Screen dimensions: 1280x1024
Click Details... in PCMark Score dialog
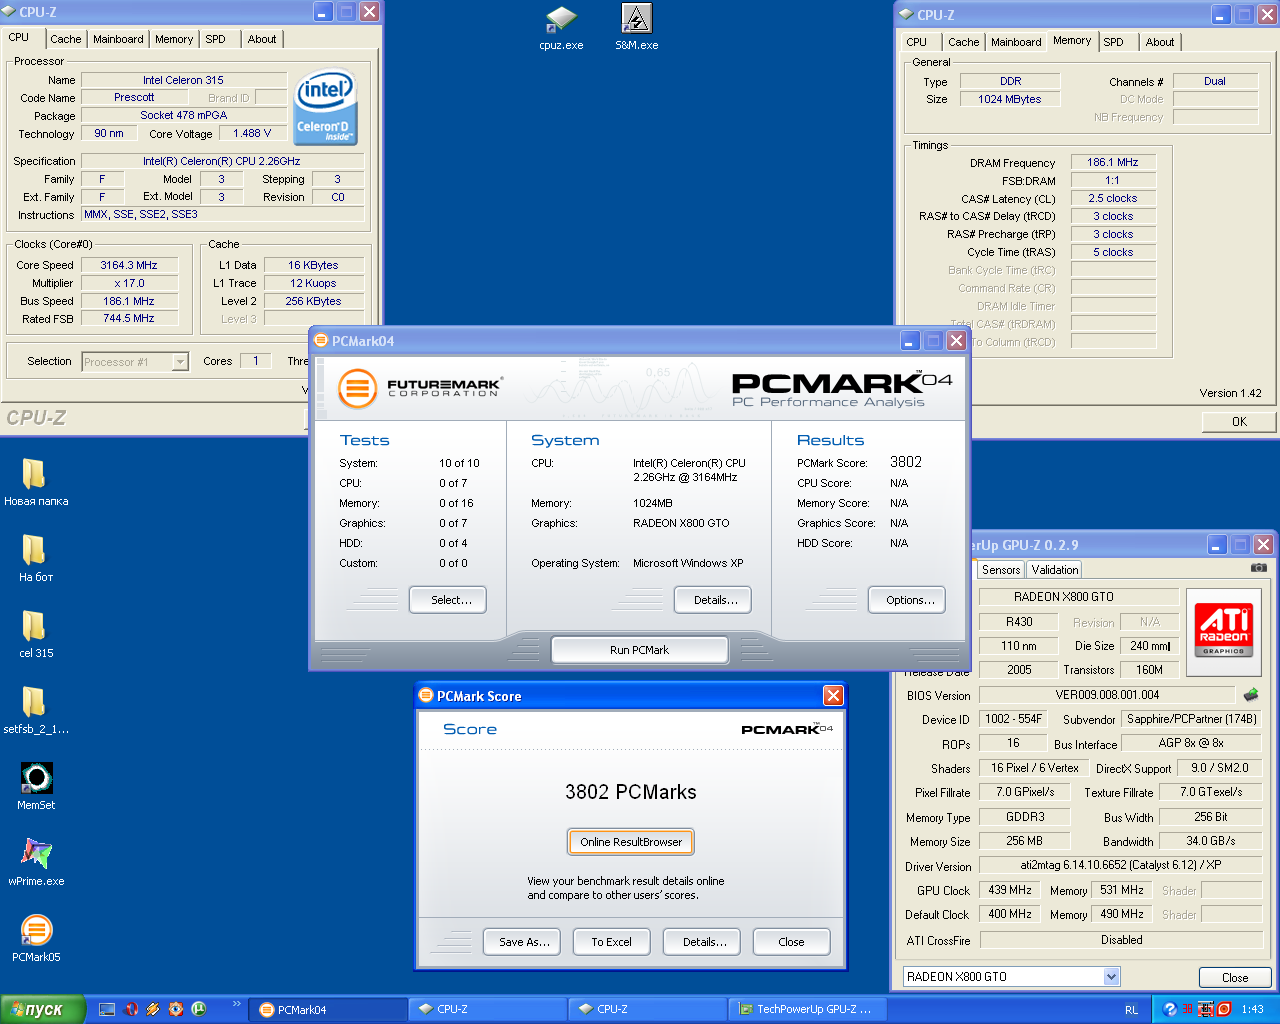click(702, 942)
